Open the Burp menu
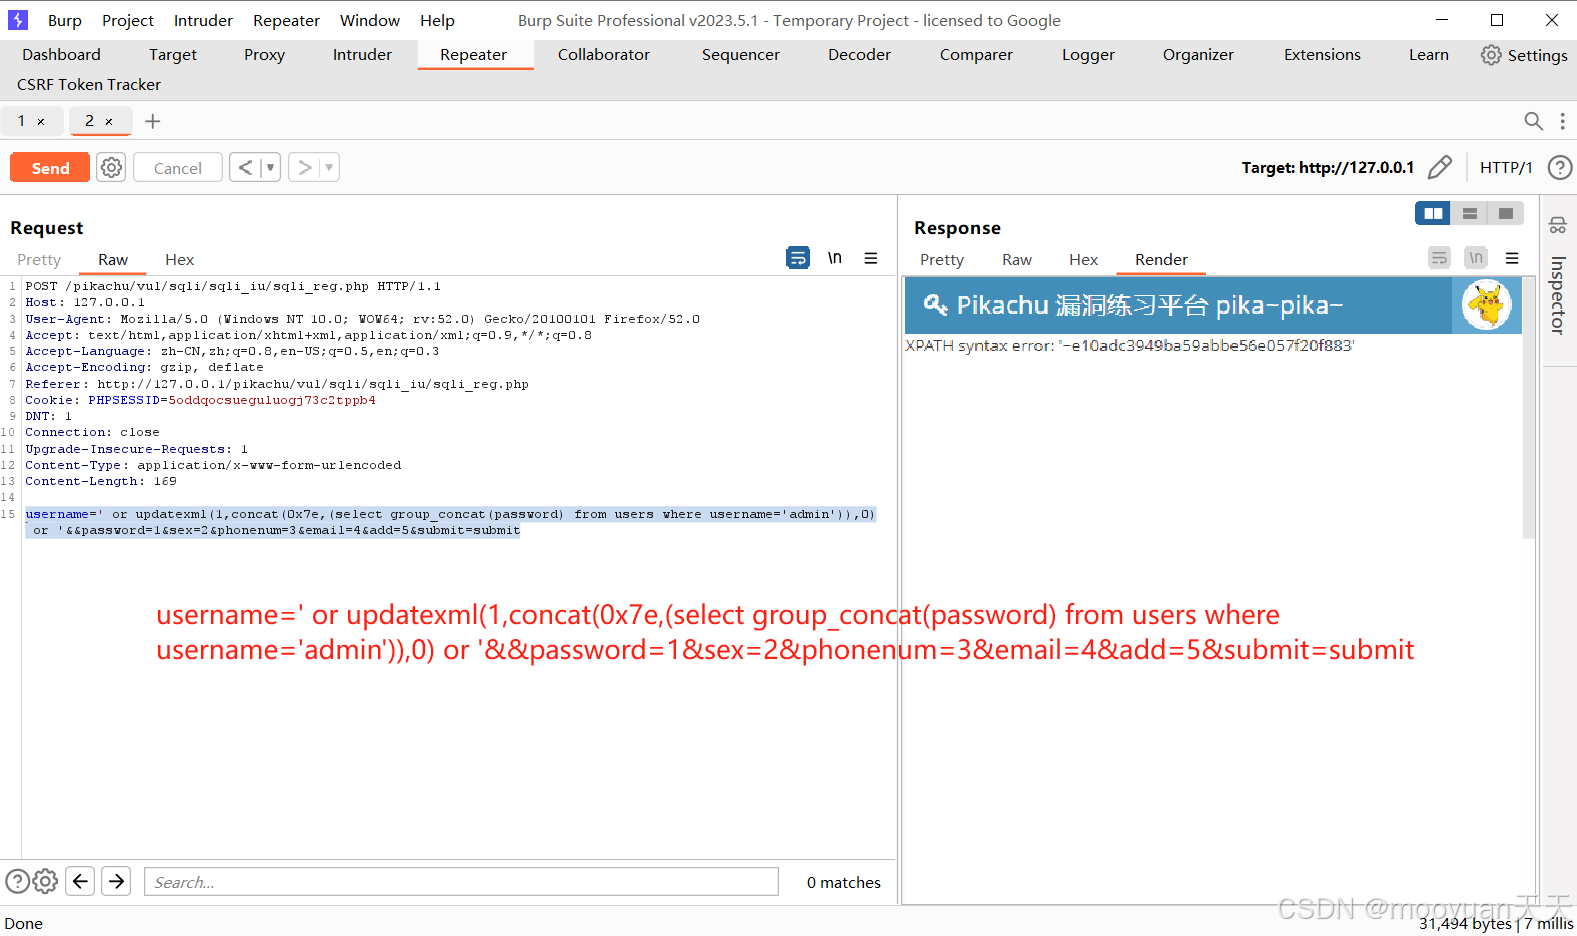 pos(65,20)
